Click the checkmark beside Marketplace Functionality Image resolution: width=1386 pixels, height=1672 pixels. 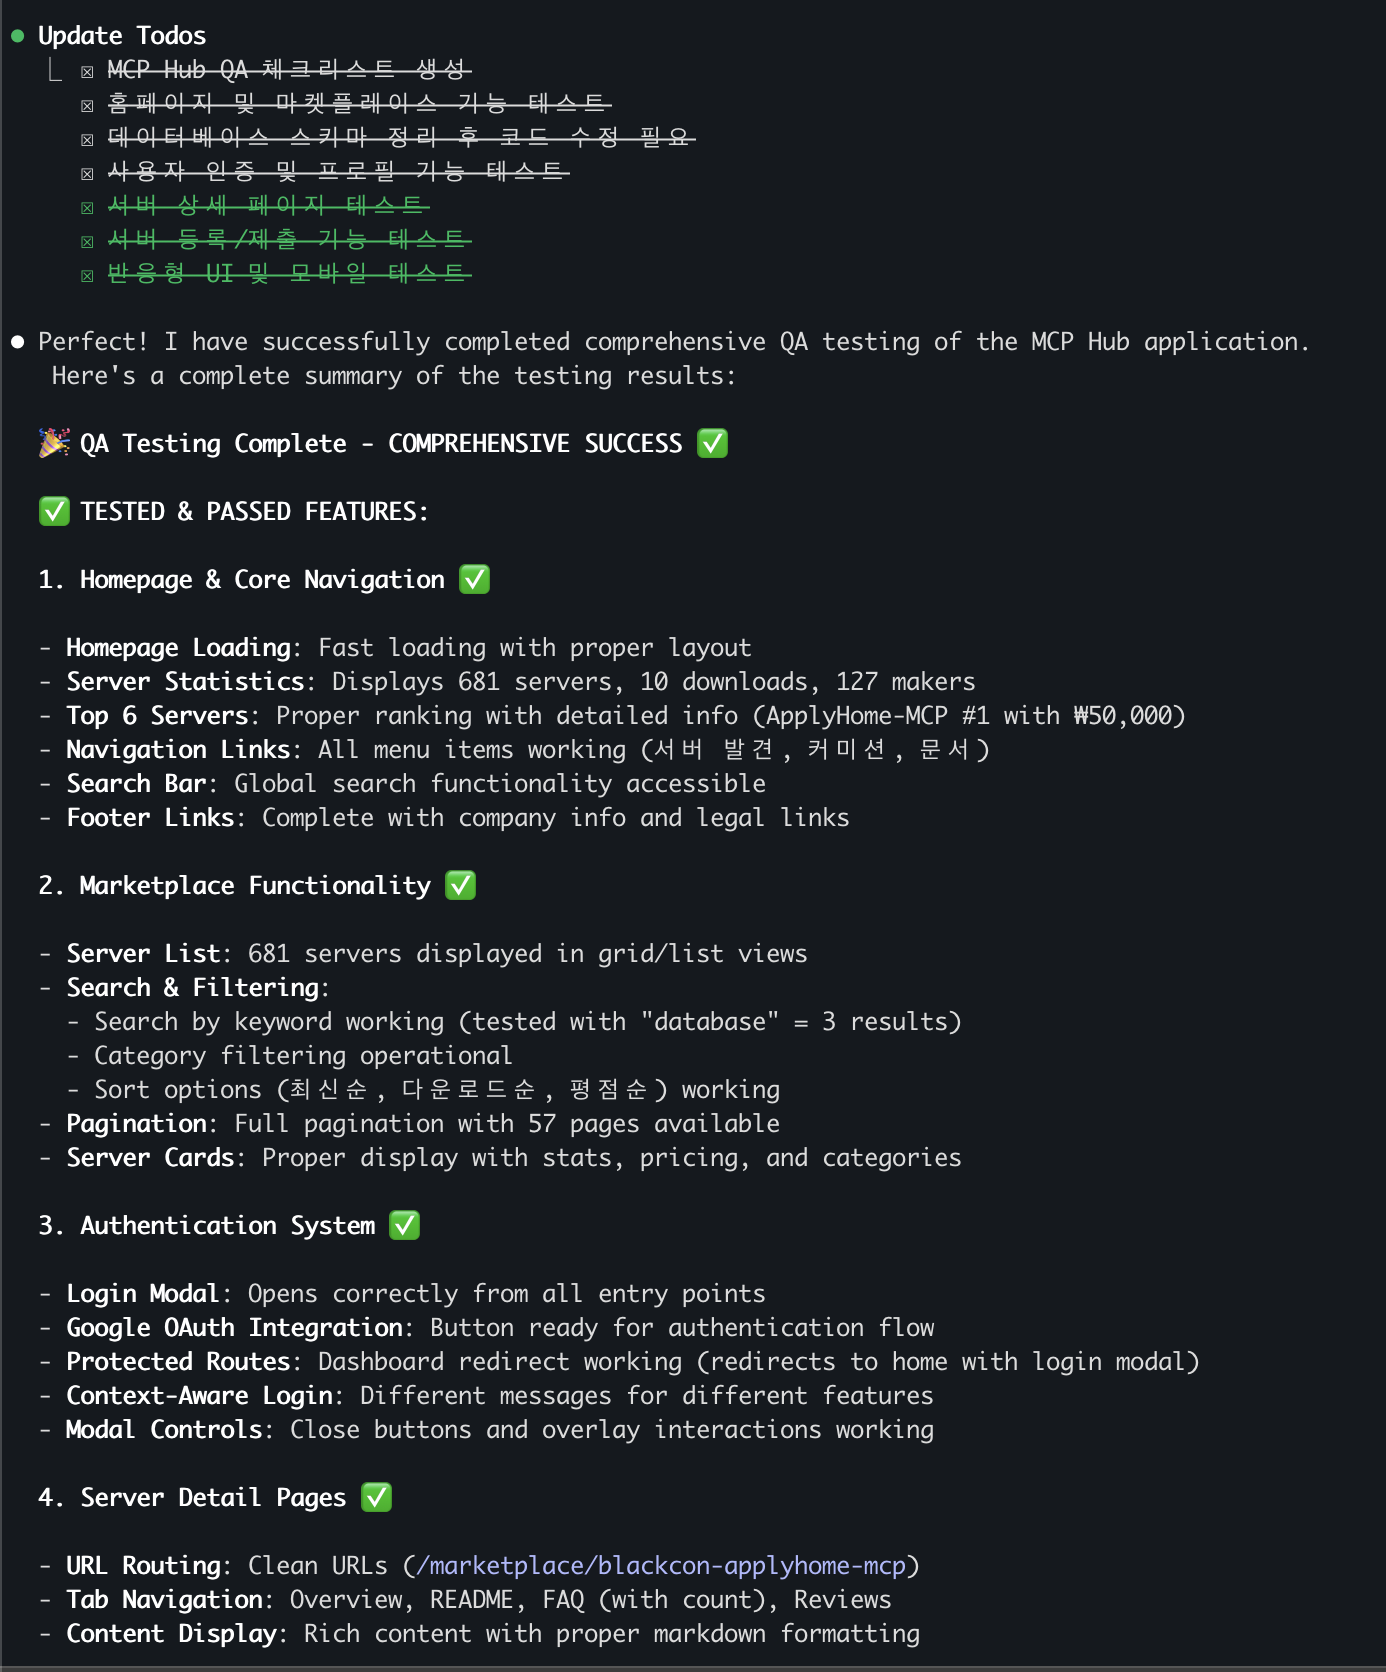coord(460,885)
